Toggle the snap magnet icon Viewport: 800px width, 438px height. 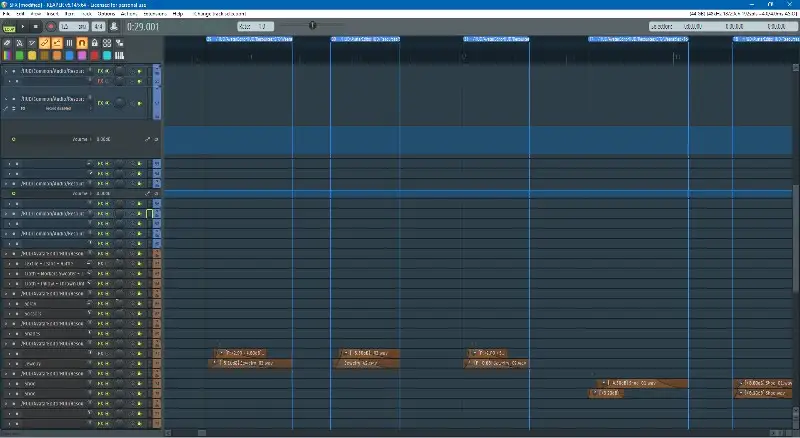(x=82, y=43)
